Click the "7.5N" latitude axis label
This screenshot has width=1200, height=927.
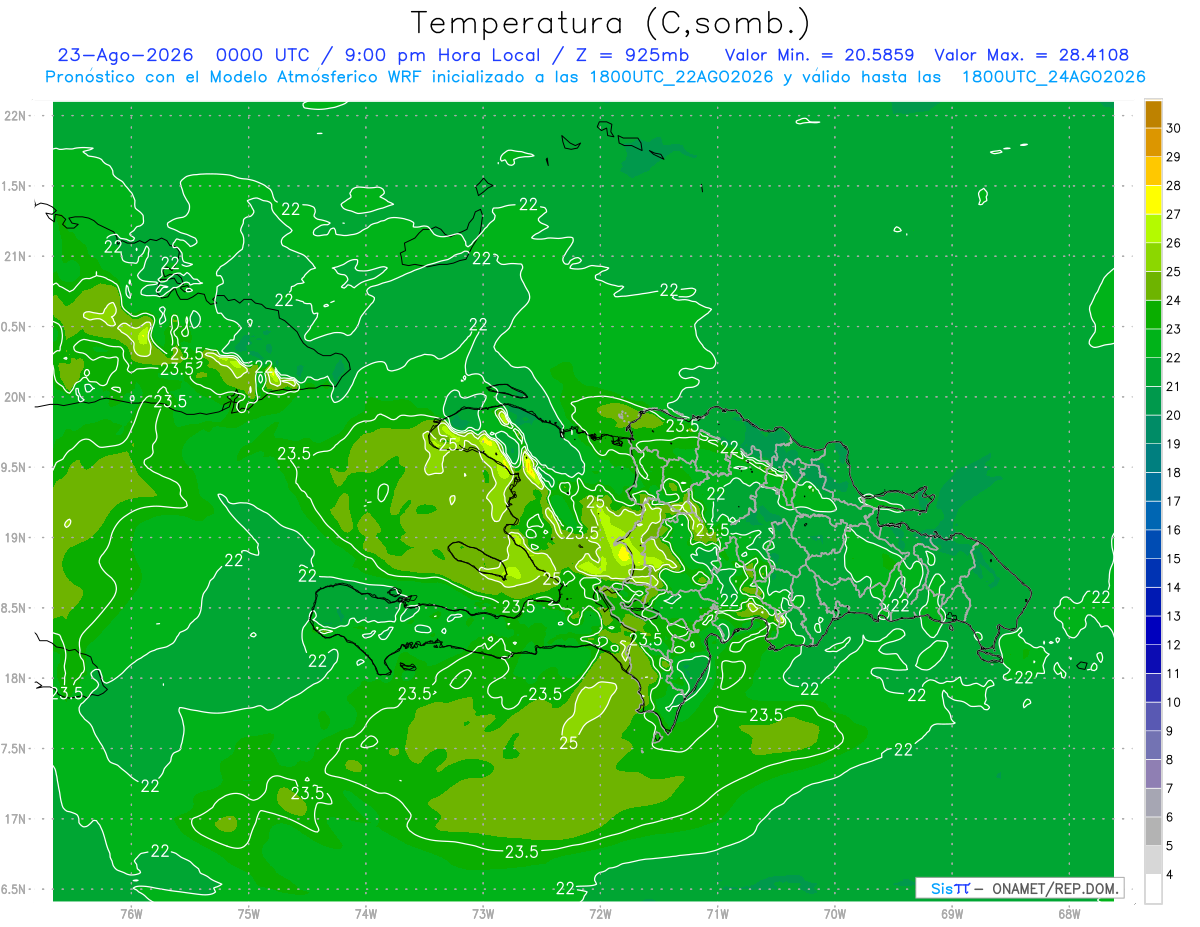[x=15, y=749]
